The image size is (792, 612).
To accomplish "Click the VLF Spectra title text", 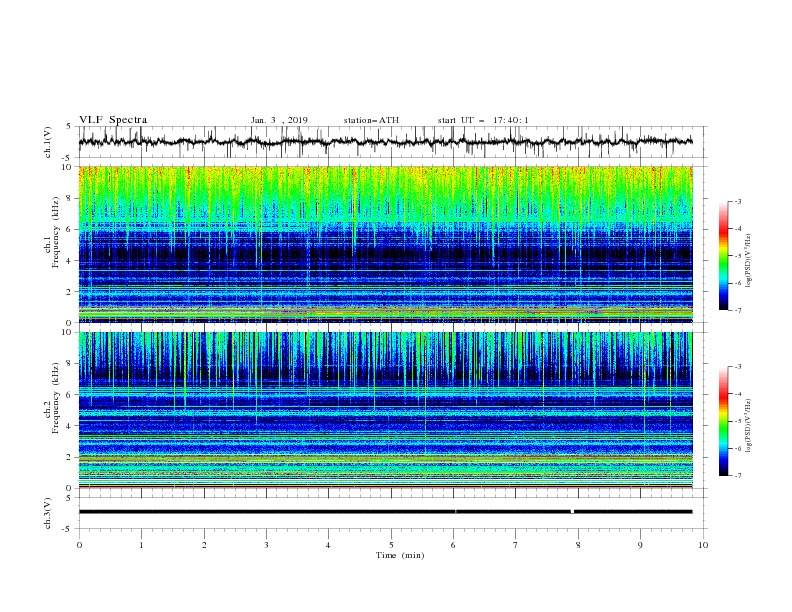I will tap(113, 120).
